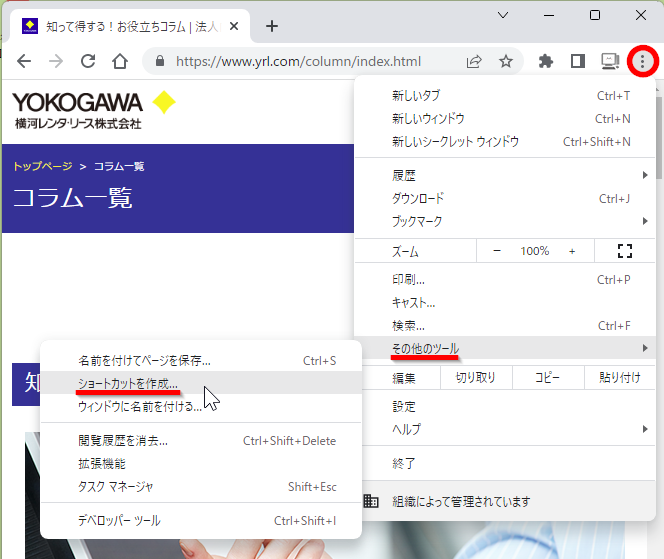This screenshot has width=664, height=559.
Task: Open a new tab with plus button
Action: pyautogui.click(x=272, y=26)
